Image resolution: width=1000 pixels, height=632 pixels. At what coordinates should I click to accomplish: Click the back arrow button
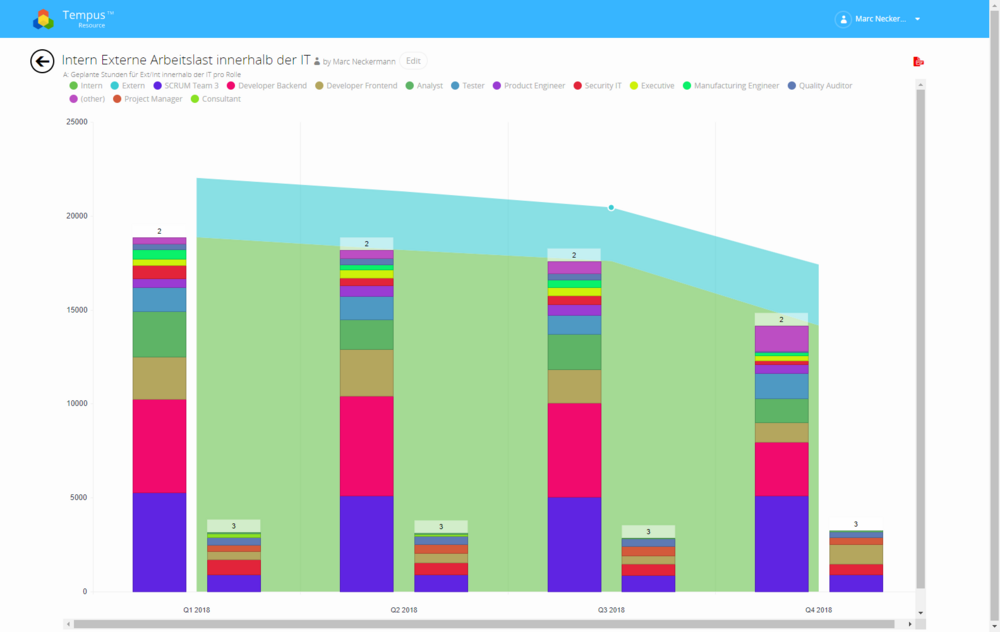point(42,62)
